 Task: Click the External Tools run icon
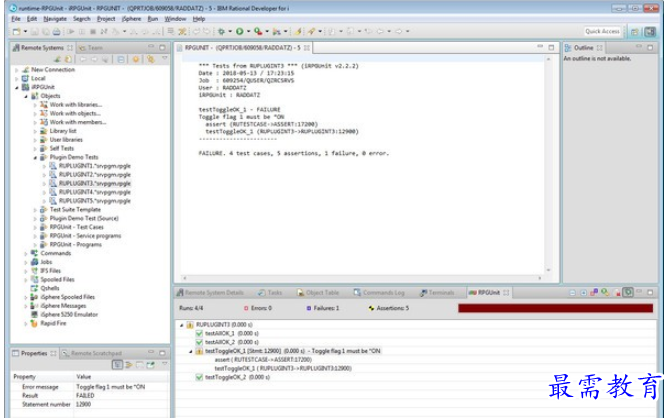(258, 31)
